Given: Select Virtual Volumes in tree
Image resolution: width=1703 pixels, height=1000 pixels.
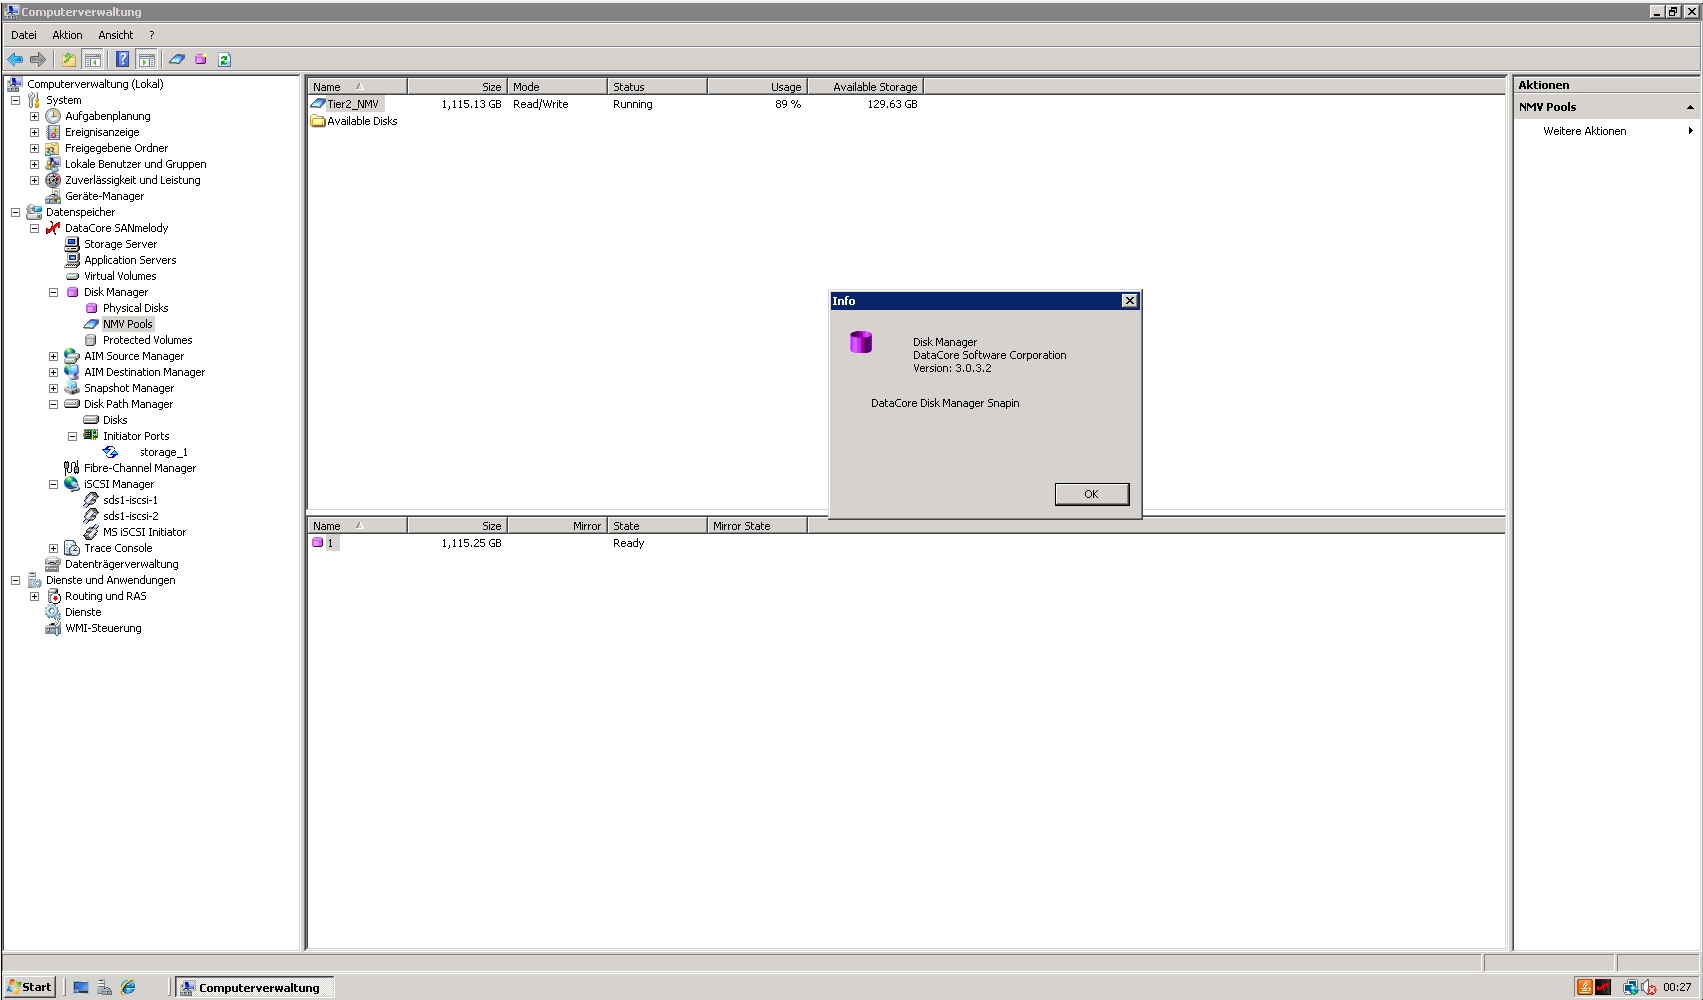Looking at the screenshot, I should [x=120, y=276].
